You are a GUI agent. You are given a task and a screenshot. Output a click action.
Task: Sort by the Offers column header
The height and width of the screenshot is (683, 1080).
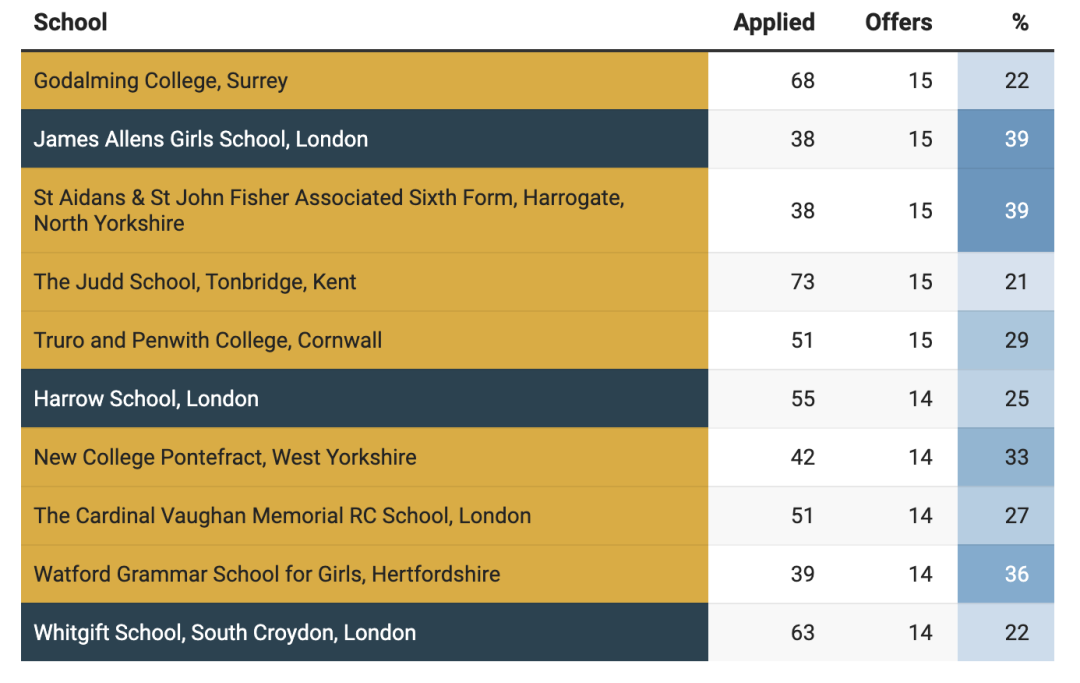pyautogui.click(x=898, y=22)
